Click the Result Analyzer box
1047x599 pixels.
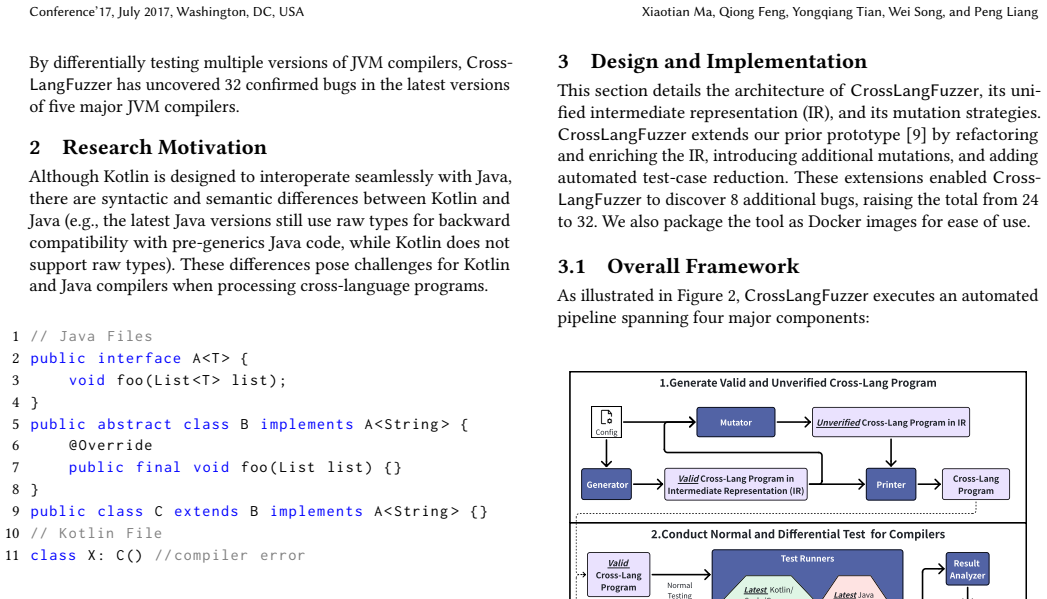pyautogui.click(x=967, y=569)
